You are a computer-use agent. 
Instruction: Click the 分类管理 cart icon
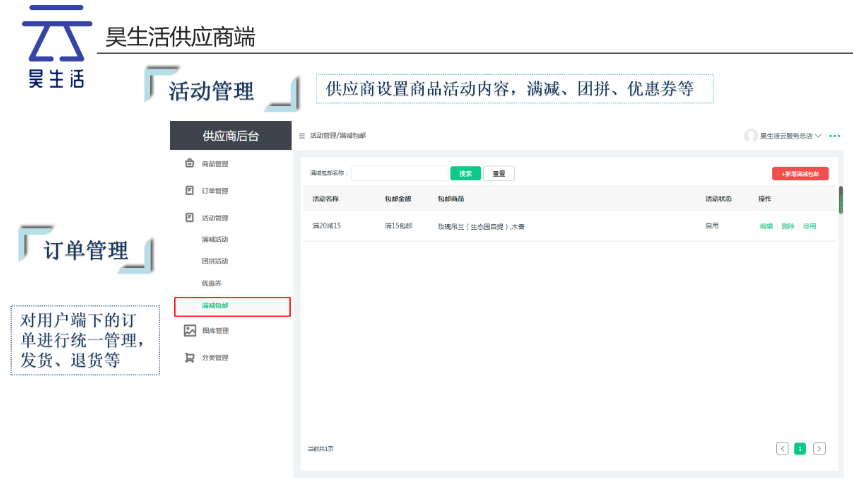[189, 357]
